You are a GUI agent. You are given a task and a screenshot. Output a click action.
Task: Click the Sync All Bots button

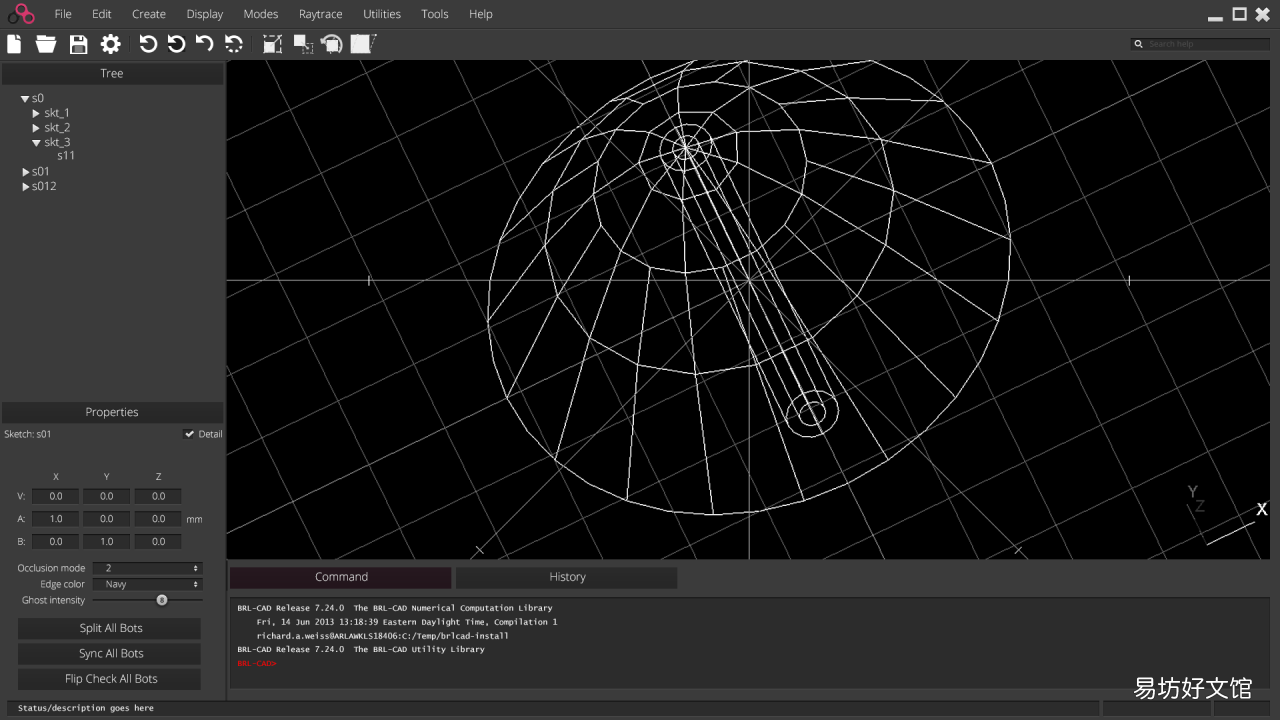pos(110,653)
